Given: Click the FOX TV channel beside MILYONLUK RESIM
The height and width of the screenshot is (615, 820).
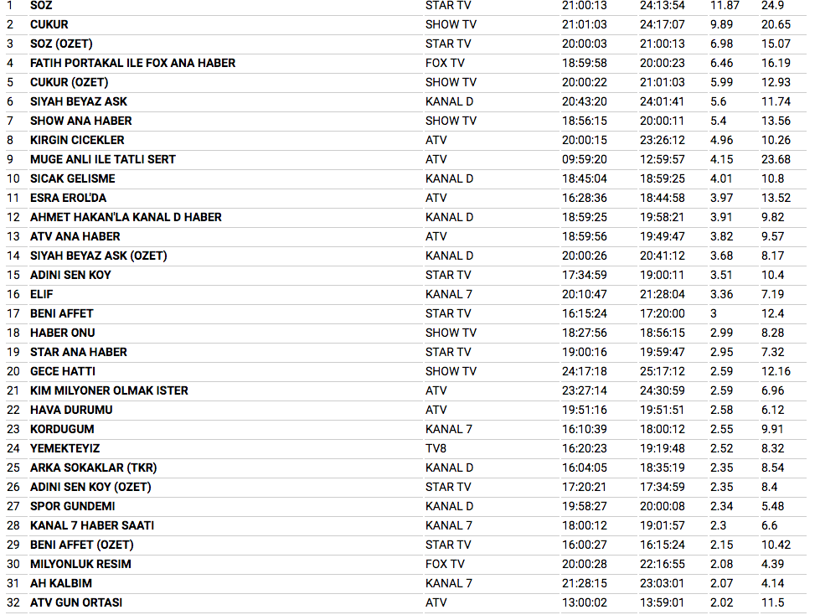Looking at the screenshot, I should click(x=445, y=564).
